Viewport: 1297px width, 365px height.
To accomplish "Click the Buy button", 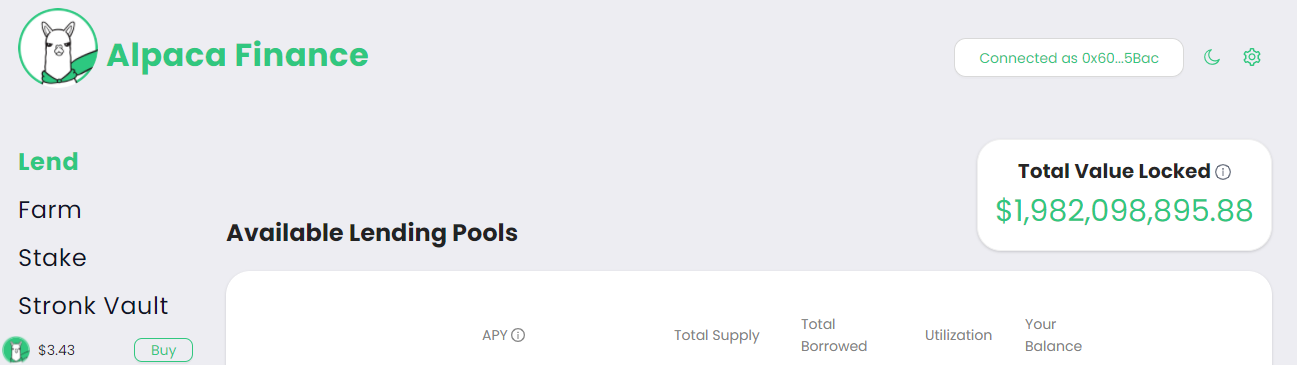I will pos(163,350).
